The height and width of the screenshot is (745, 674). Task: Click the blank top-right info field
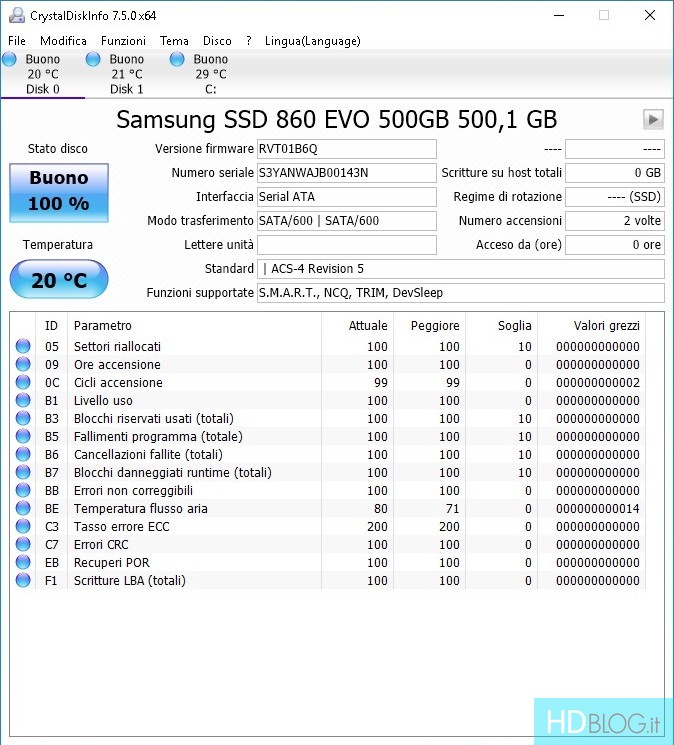(615, 149)
